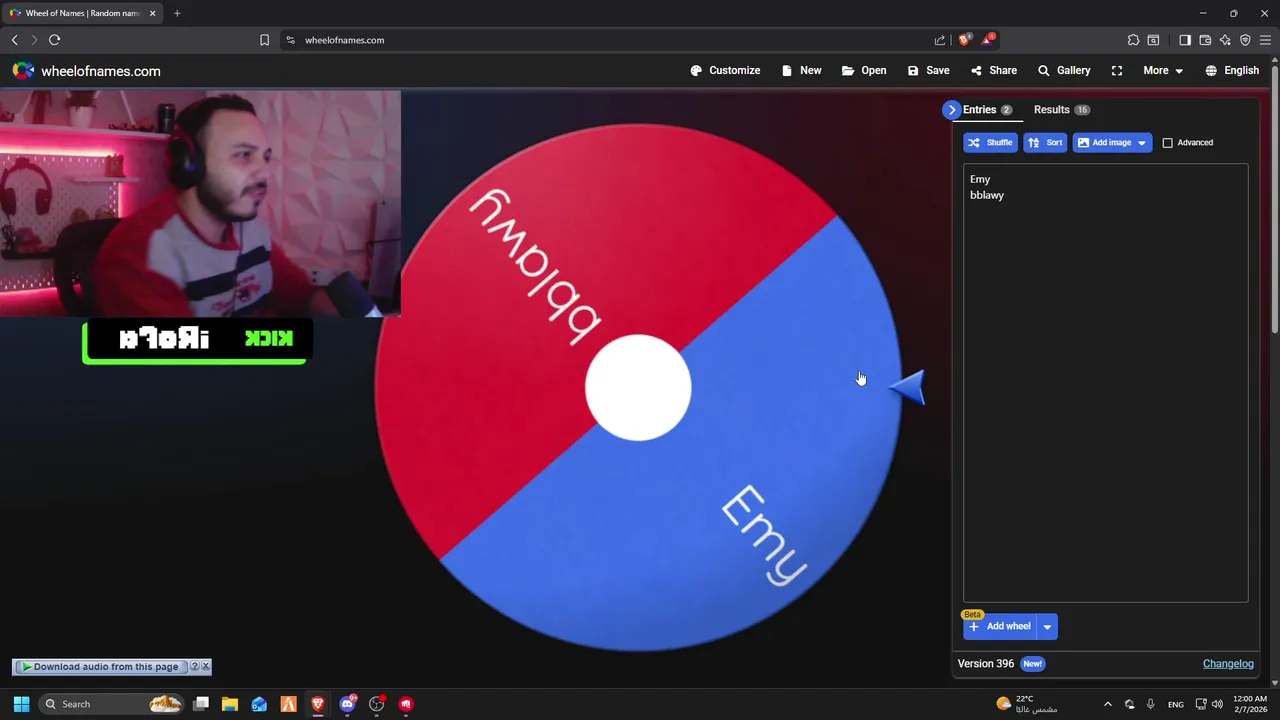Viewport: 1280px width, 720px height.
Task: Toggle the browser sidebar panel icon
Action: (x=1185, y=40)
